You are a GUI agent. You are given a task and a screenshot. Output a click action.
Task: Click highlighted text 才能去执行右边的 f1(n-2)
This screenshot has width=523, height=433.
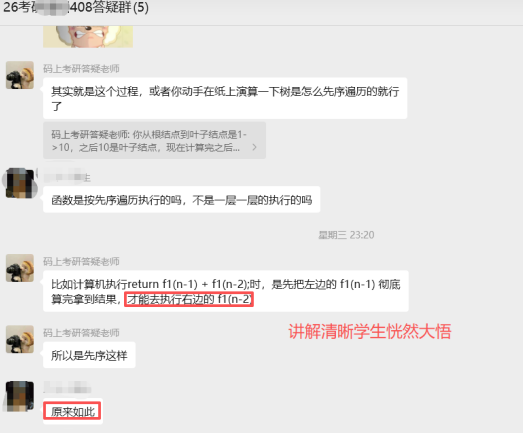[x=189, y=299]
